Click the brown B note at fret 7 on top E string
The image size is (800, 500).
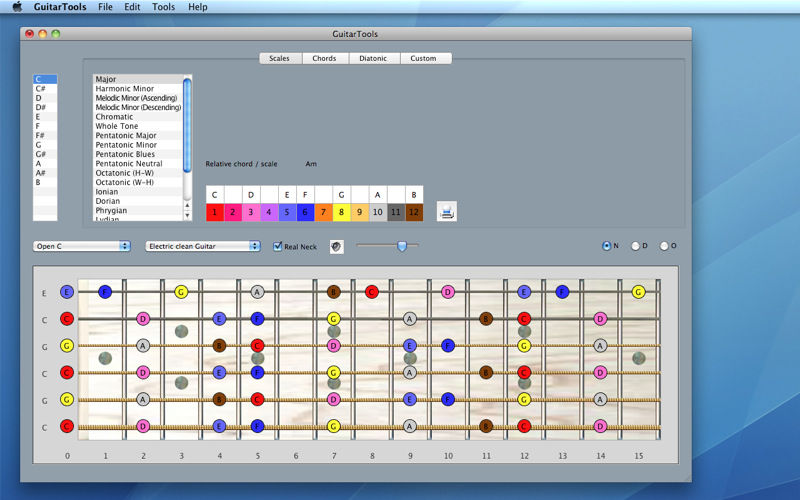(334, 292)
